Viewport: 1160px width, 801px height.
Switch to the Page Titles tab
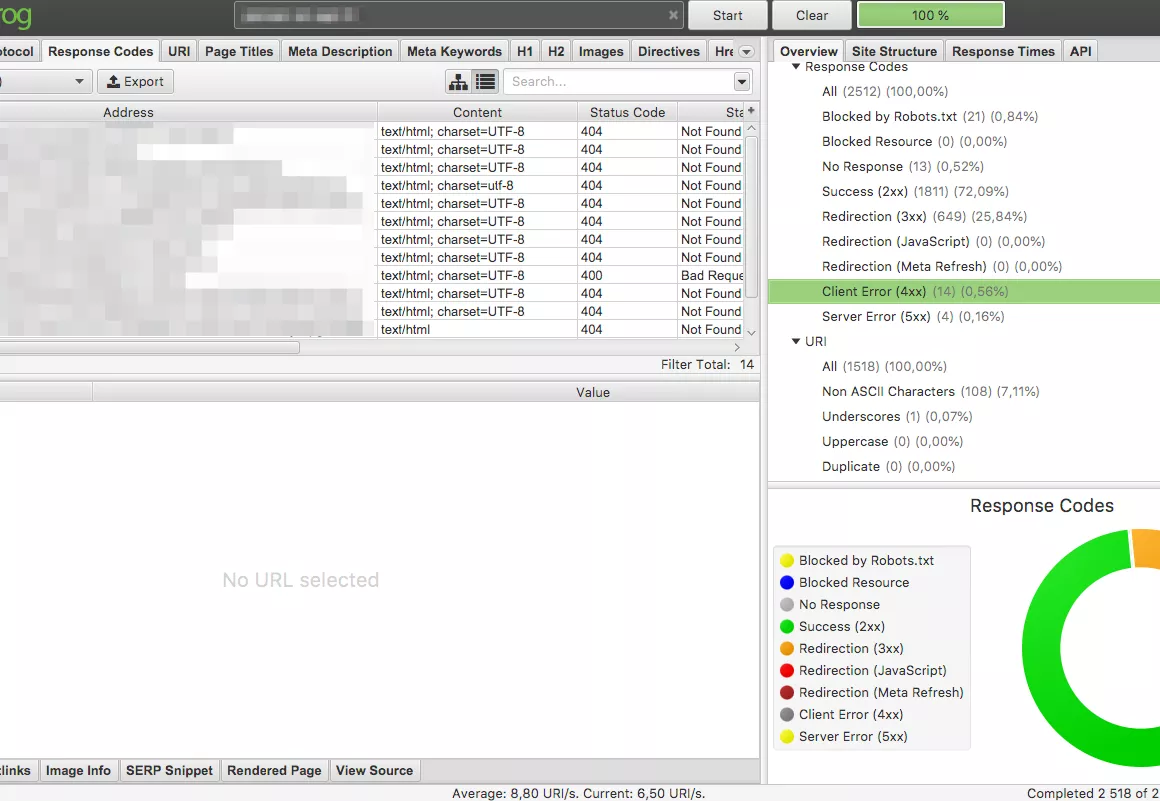[x=239, y=52]
